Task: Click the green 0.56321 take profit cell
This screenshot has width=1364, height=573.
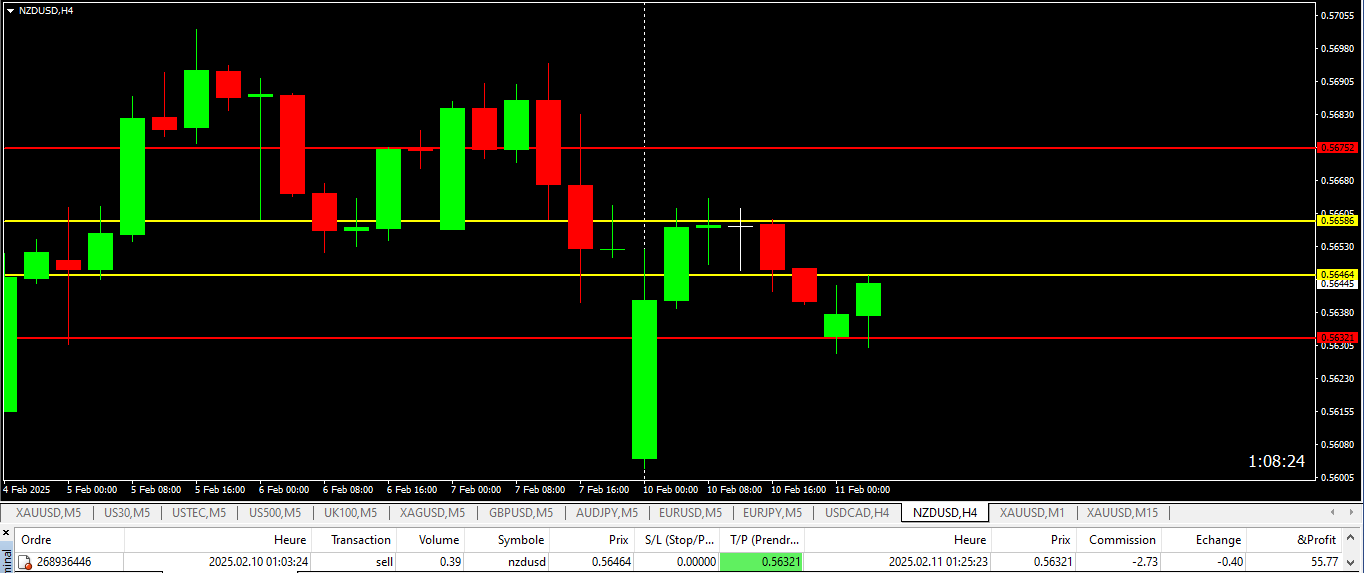Action: pos(762,562)
